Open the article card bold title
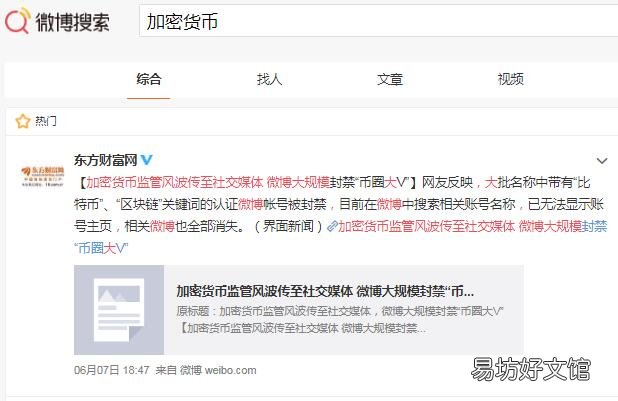618x401 pixels. [325, 291]
